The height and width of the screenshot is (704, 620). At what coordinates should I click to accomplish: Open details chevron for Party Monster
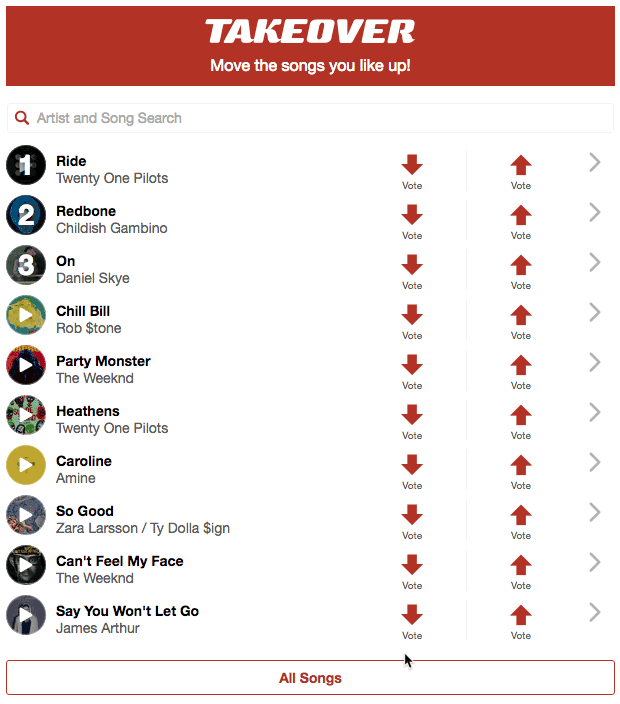594,362
